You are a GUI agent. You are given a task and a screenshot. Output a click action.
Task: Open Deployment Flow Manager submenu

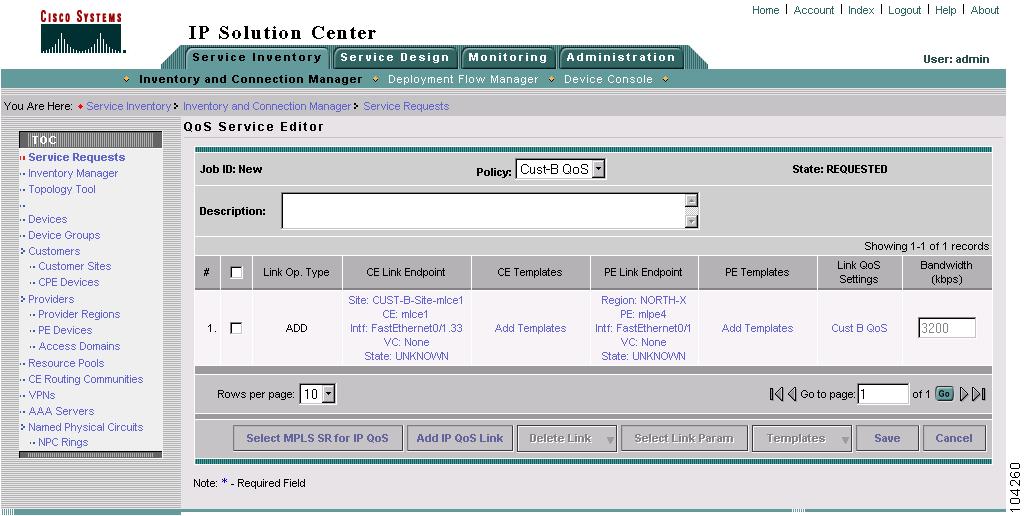coord(463,79)
